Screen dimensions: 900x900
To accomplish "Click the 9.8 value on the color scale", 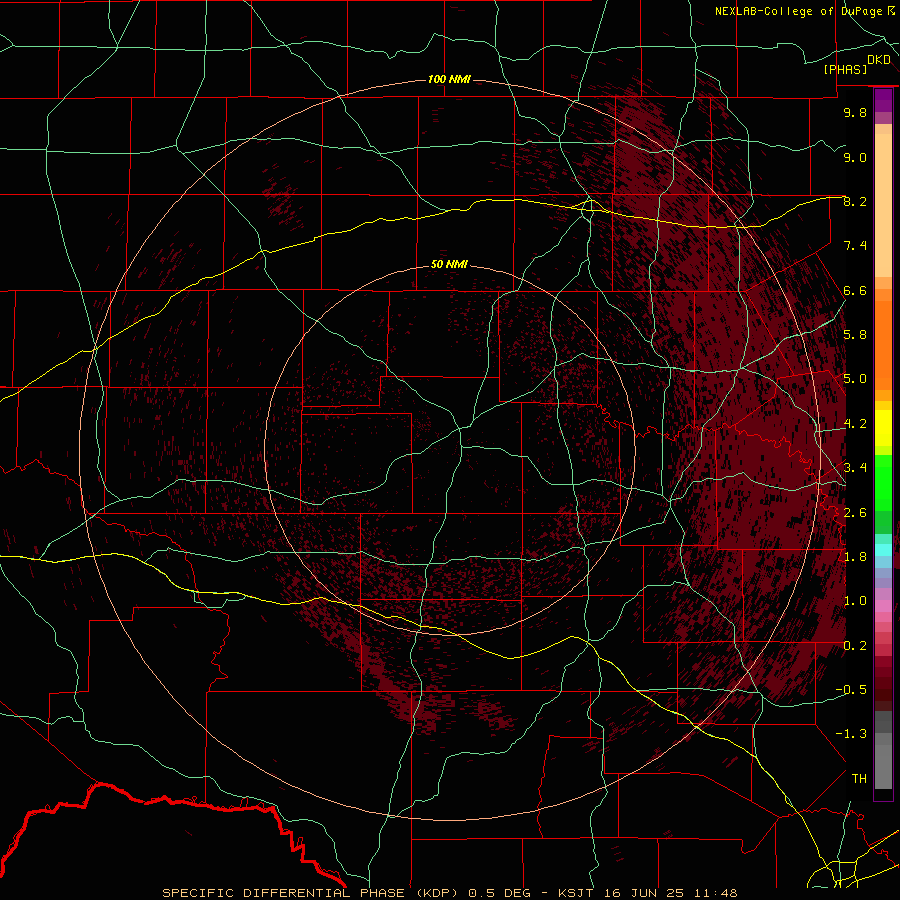I will tap(855, 112).
